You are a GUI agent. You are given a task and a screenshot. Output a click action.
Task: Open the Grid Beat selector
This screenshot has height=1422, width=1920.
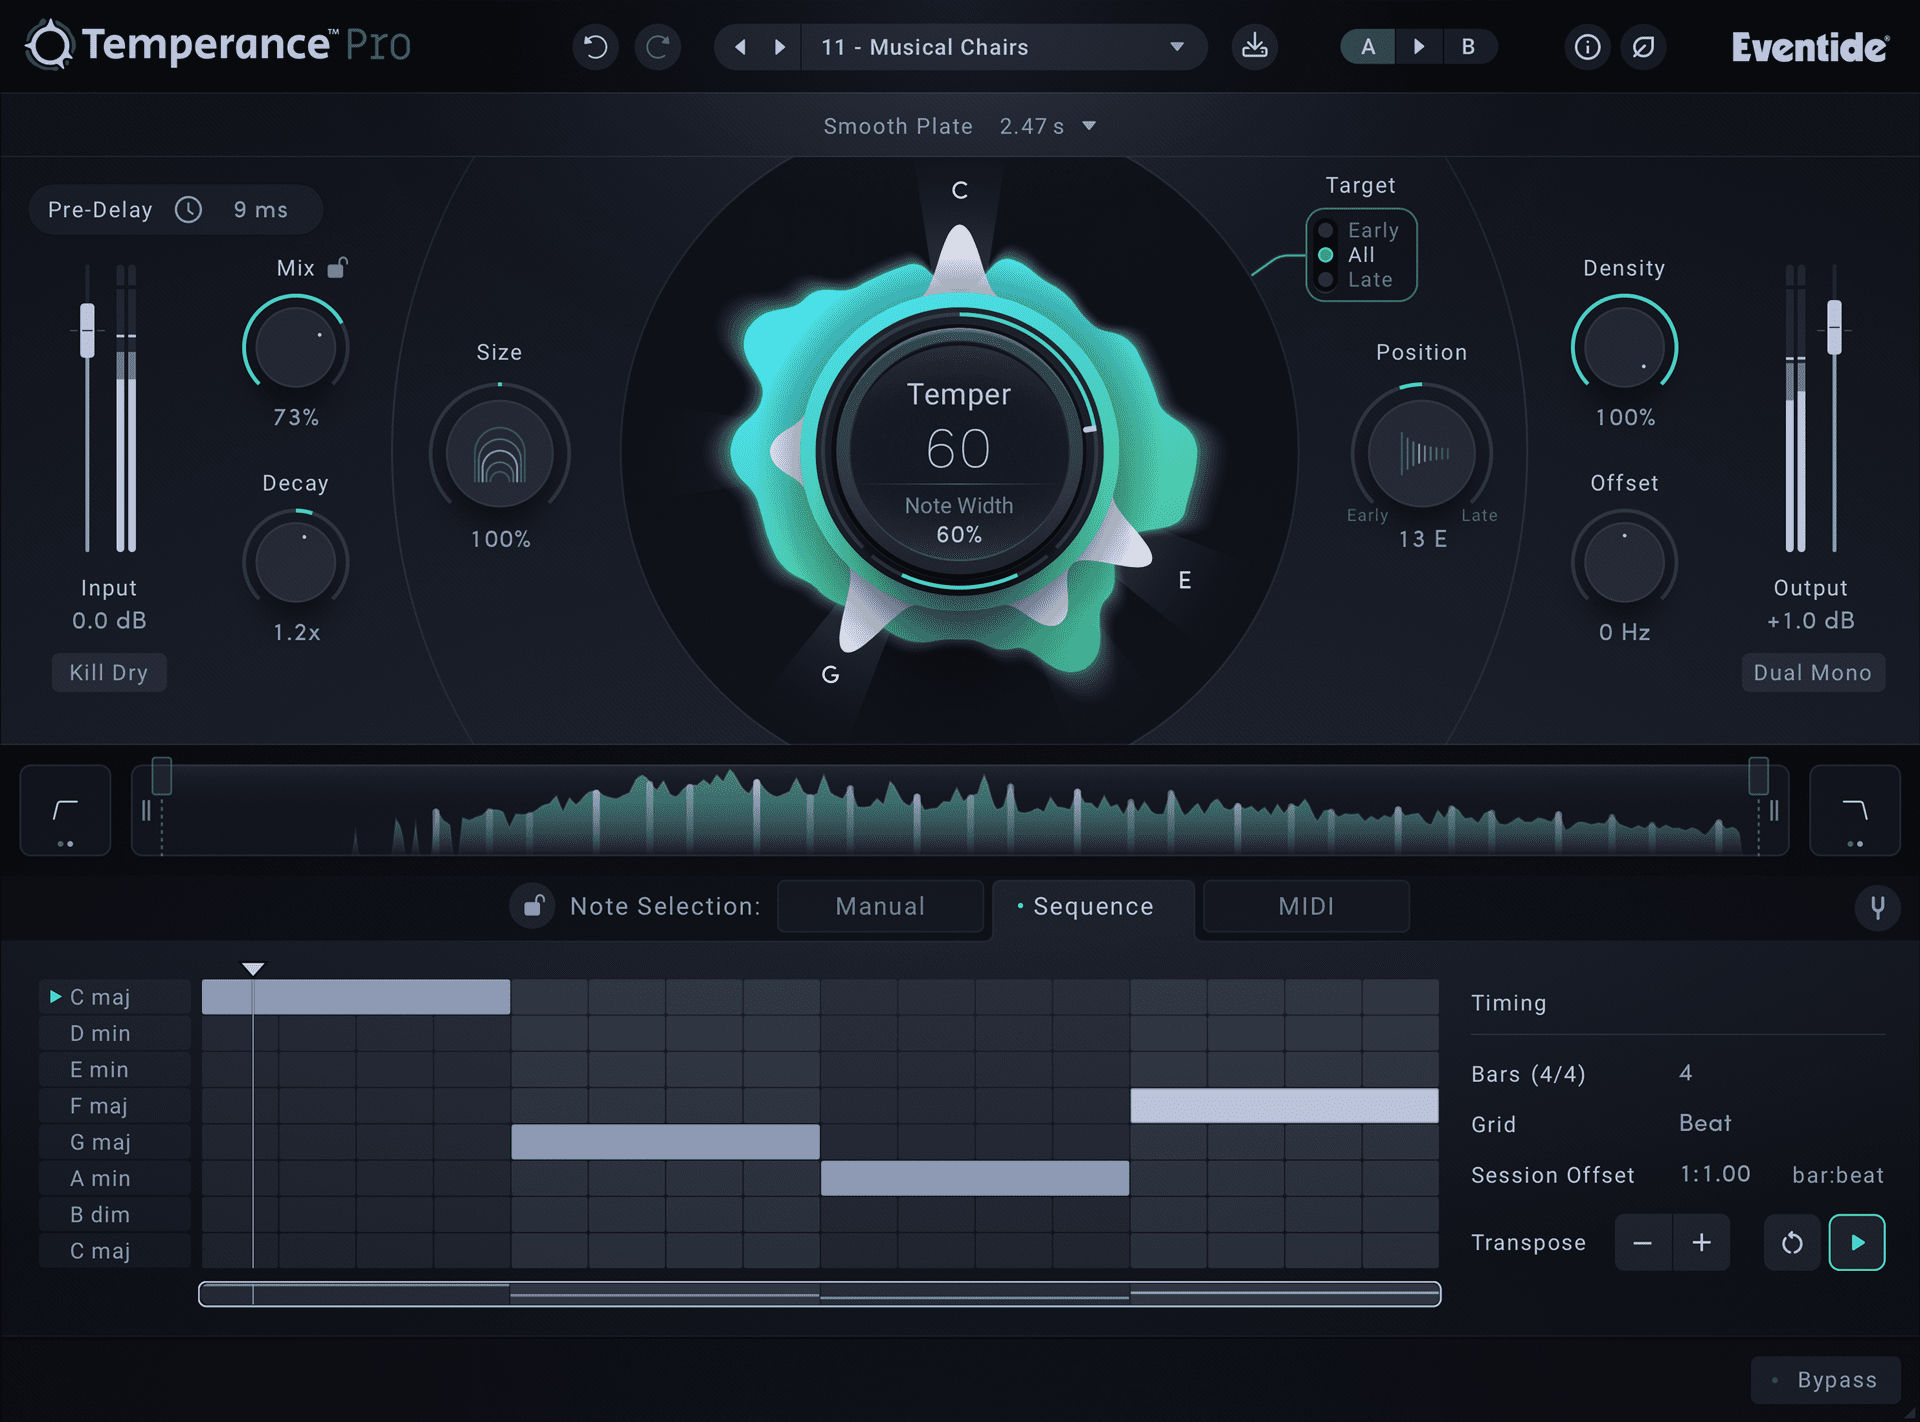click(1705, 1123)
